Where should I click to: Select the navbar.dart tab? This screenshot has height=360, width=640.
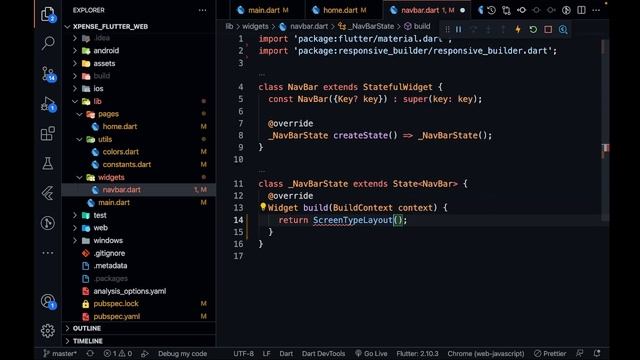pos(427,10)
